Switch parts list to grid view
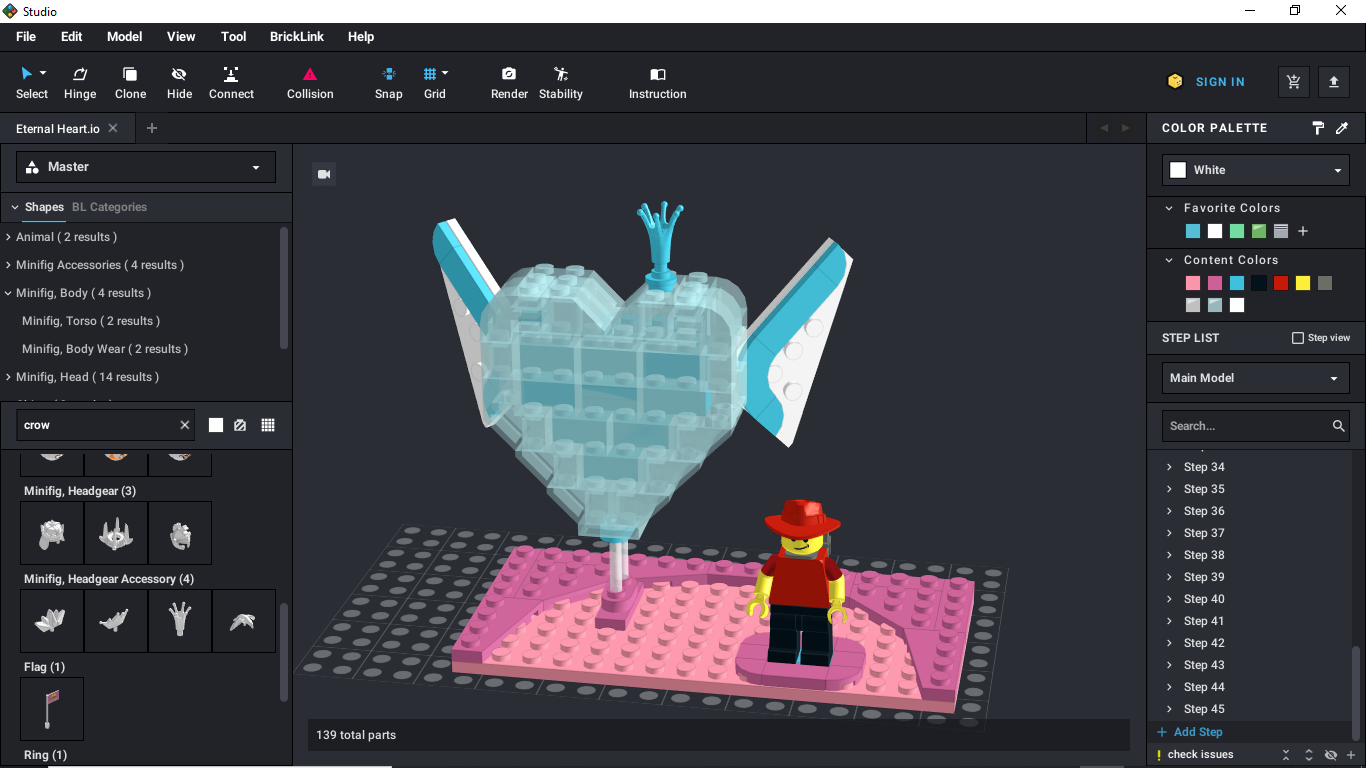Image resolution: width=1366 pixels, height=768 pixels. (x=268, y=425)
